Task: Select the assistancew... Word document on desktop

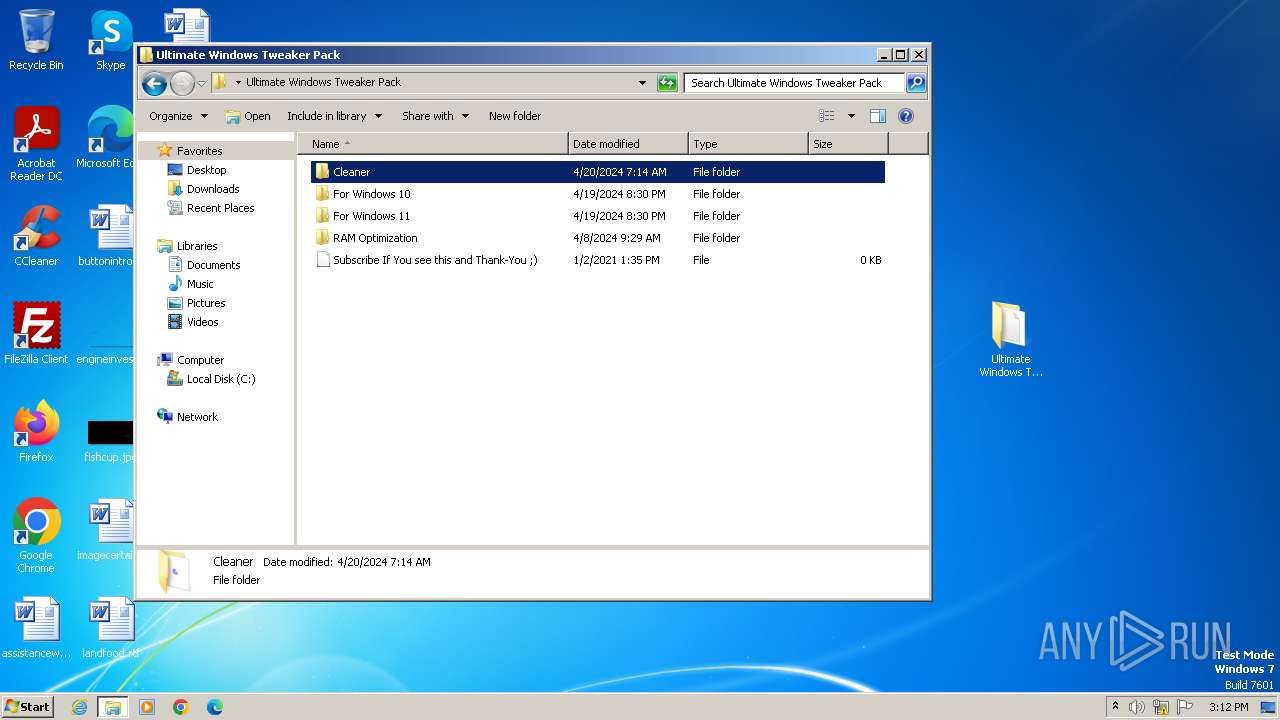Action: click(36, 628)
